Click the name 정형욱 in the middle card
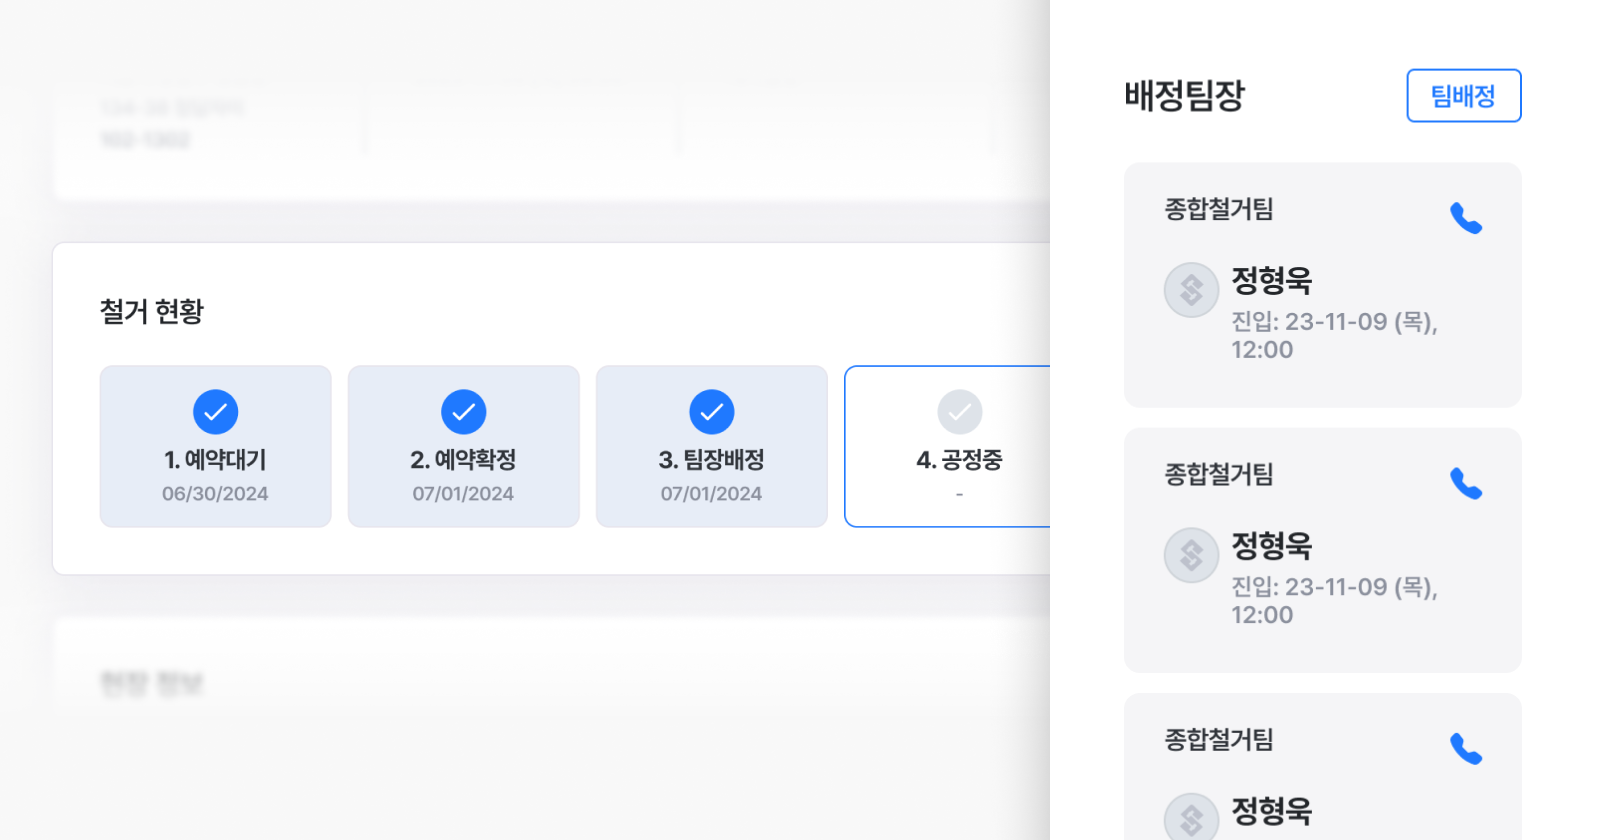1600x840 pixels. click(x=1271, y=546)
